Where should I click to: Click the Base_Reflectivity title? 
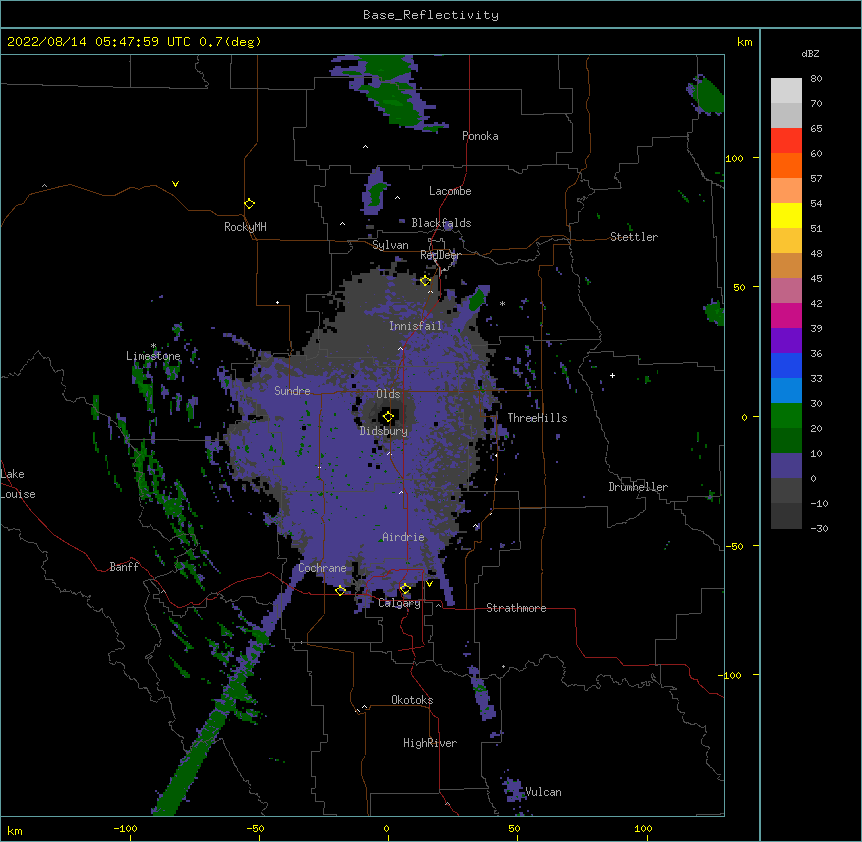tap(431, 15)
